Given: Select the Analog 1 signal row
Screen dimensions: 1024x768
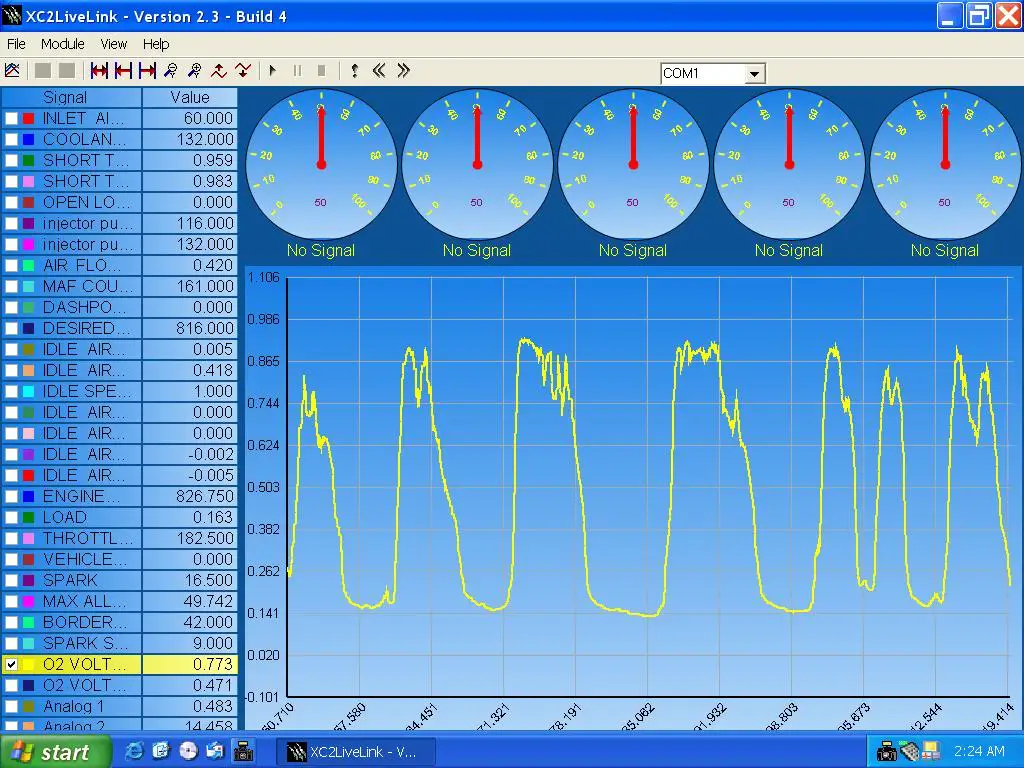Looking at the screenshot, I should tap(120, 706).
